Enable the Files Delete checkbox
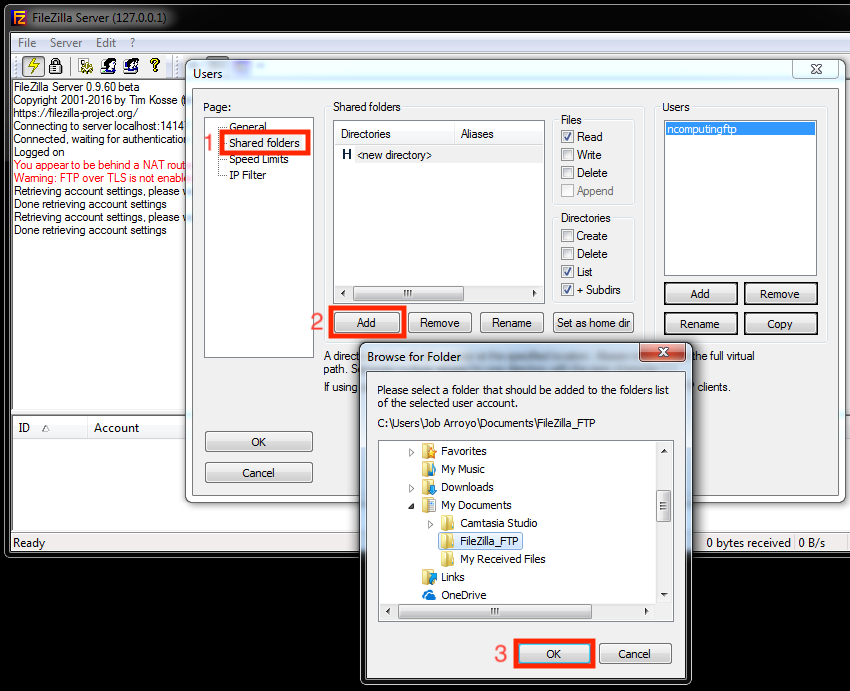Image resolution: width=850 pixels, height=691 pixels. (568, 173)
